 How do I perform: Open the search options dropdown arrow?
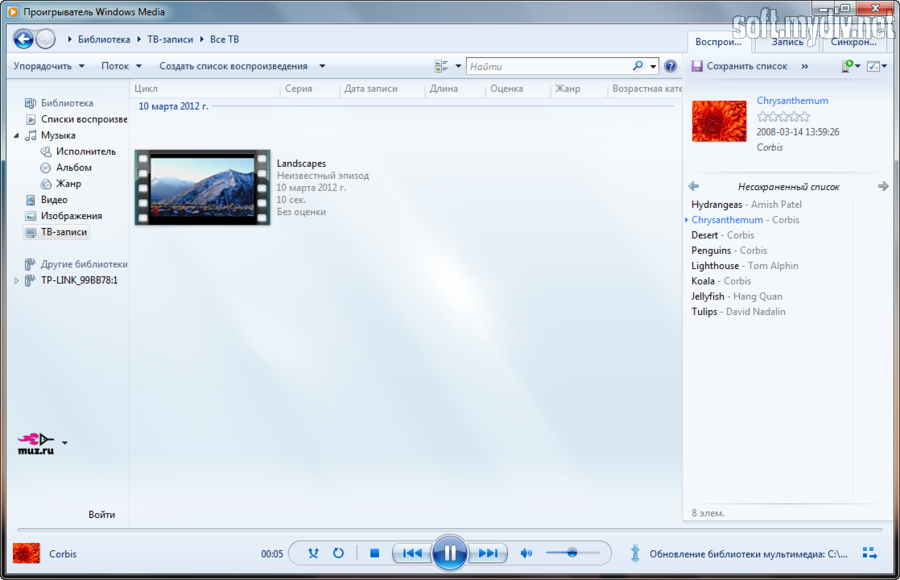coord(653,67)
